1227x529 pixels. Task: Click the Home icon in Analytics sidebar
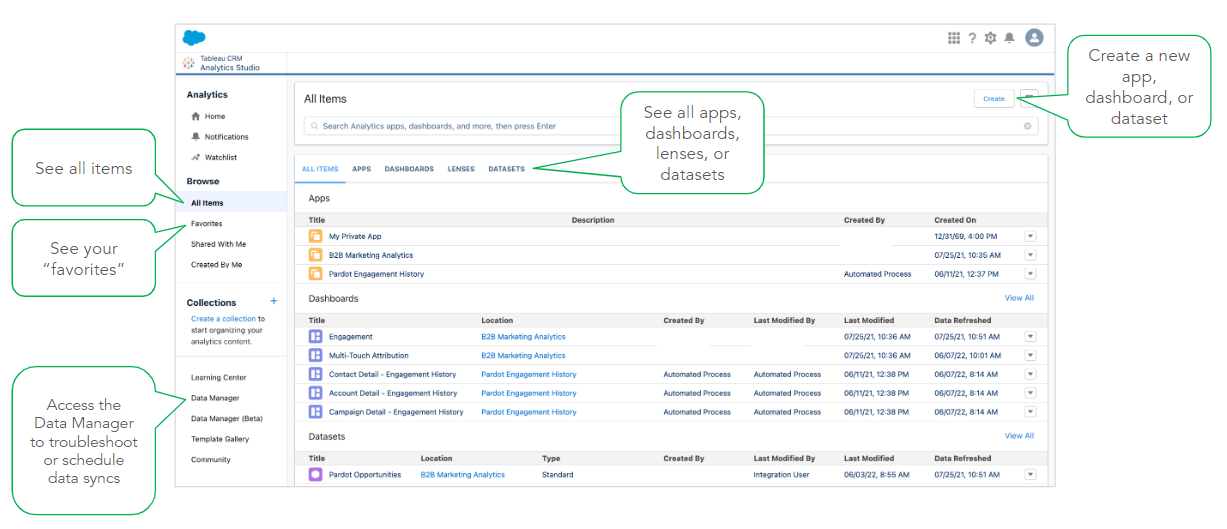tap(196, 116)
